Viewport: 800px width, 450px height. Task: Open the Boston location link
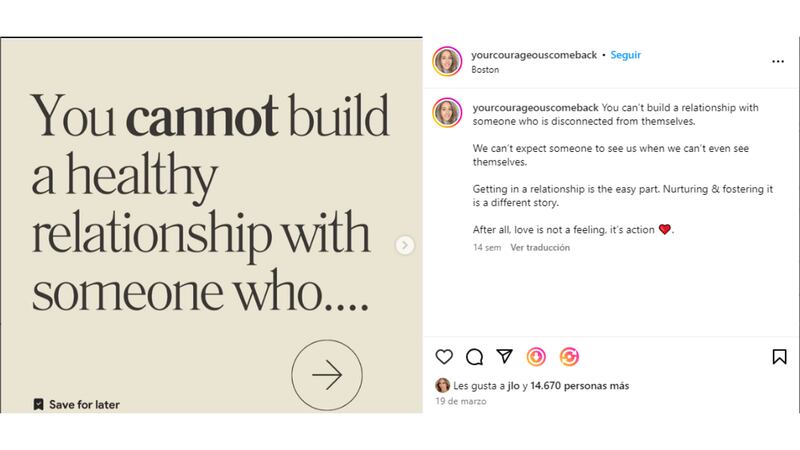(x=484, y=70)
